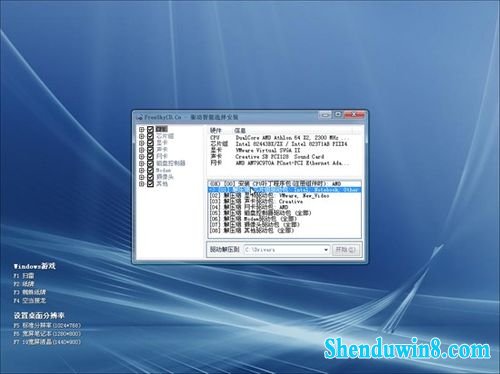Click desktop entry F2 纸牌
The image size is (500, 374).
pos(24,284)
